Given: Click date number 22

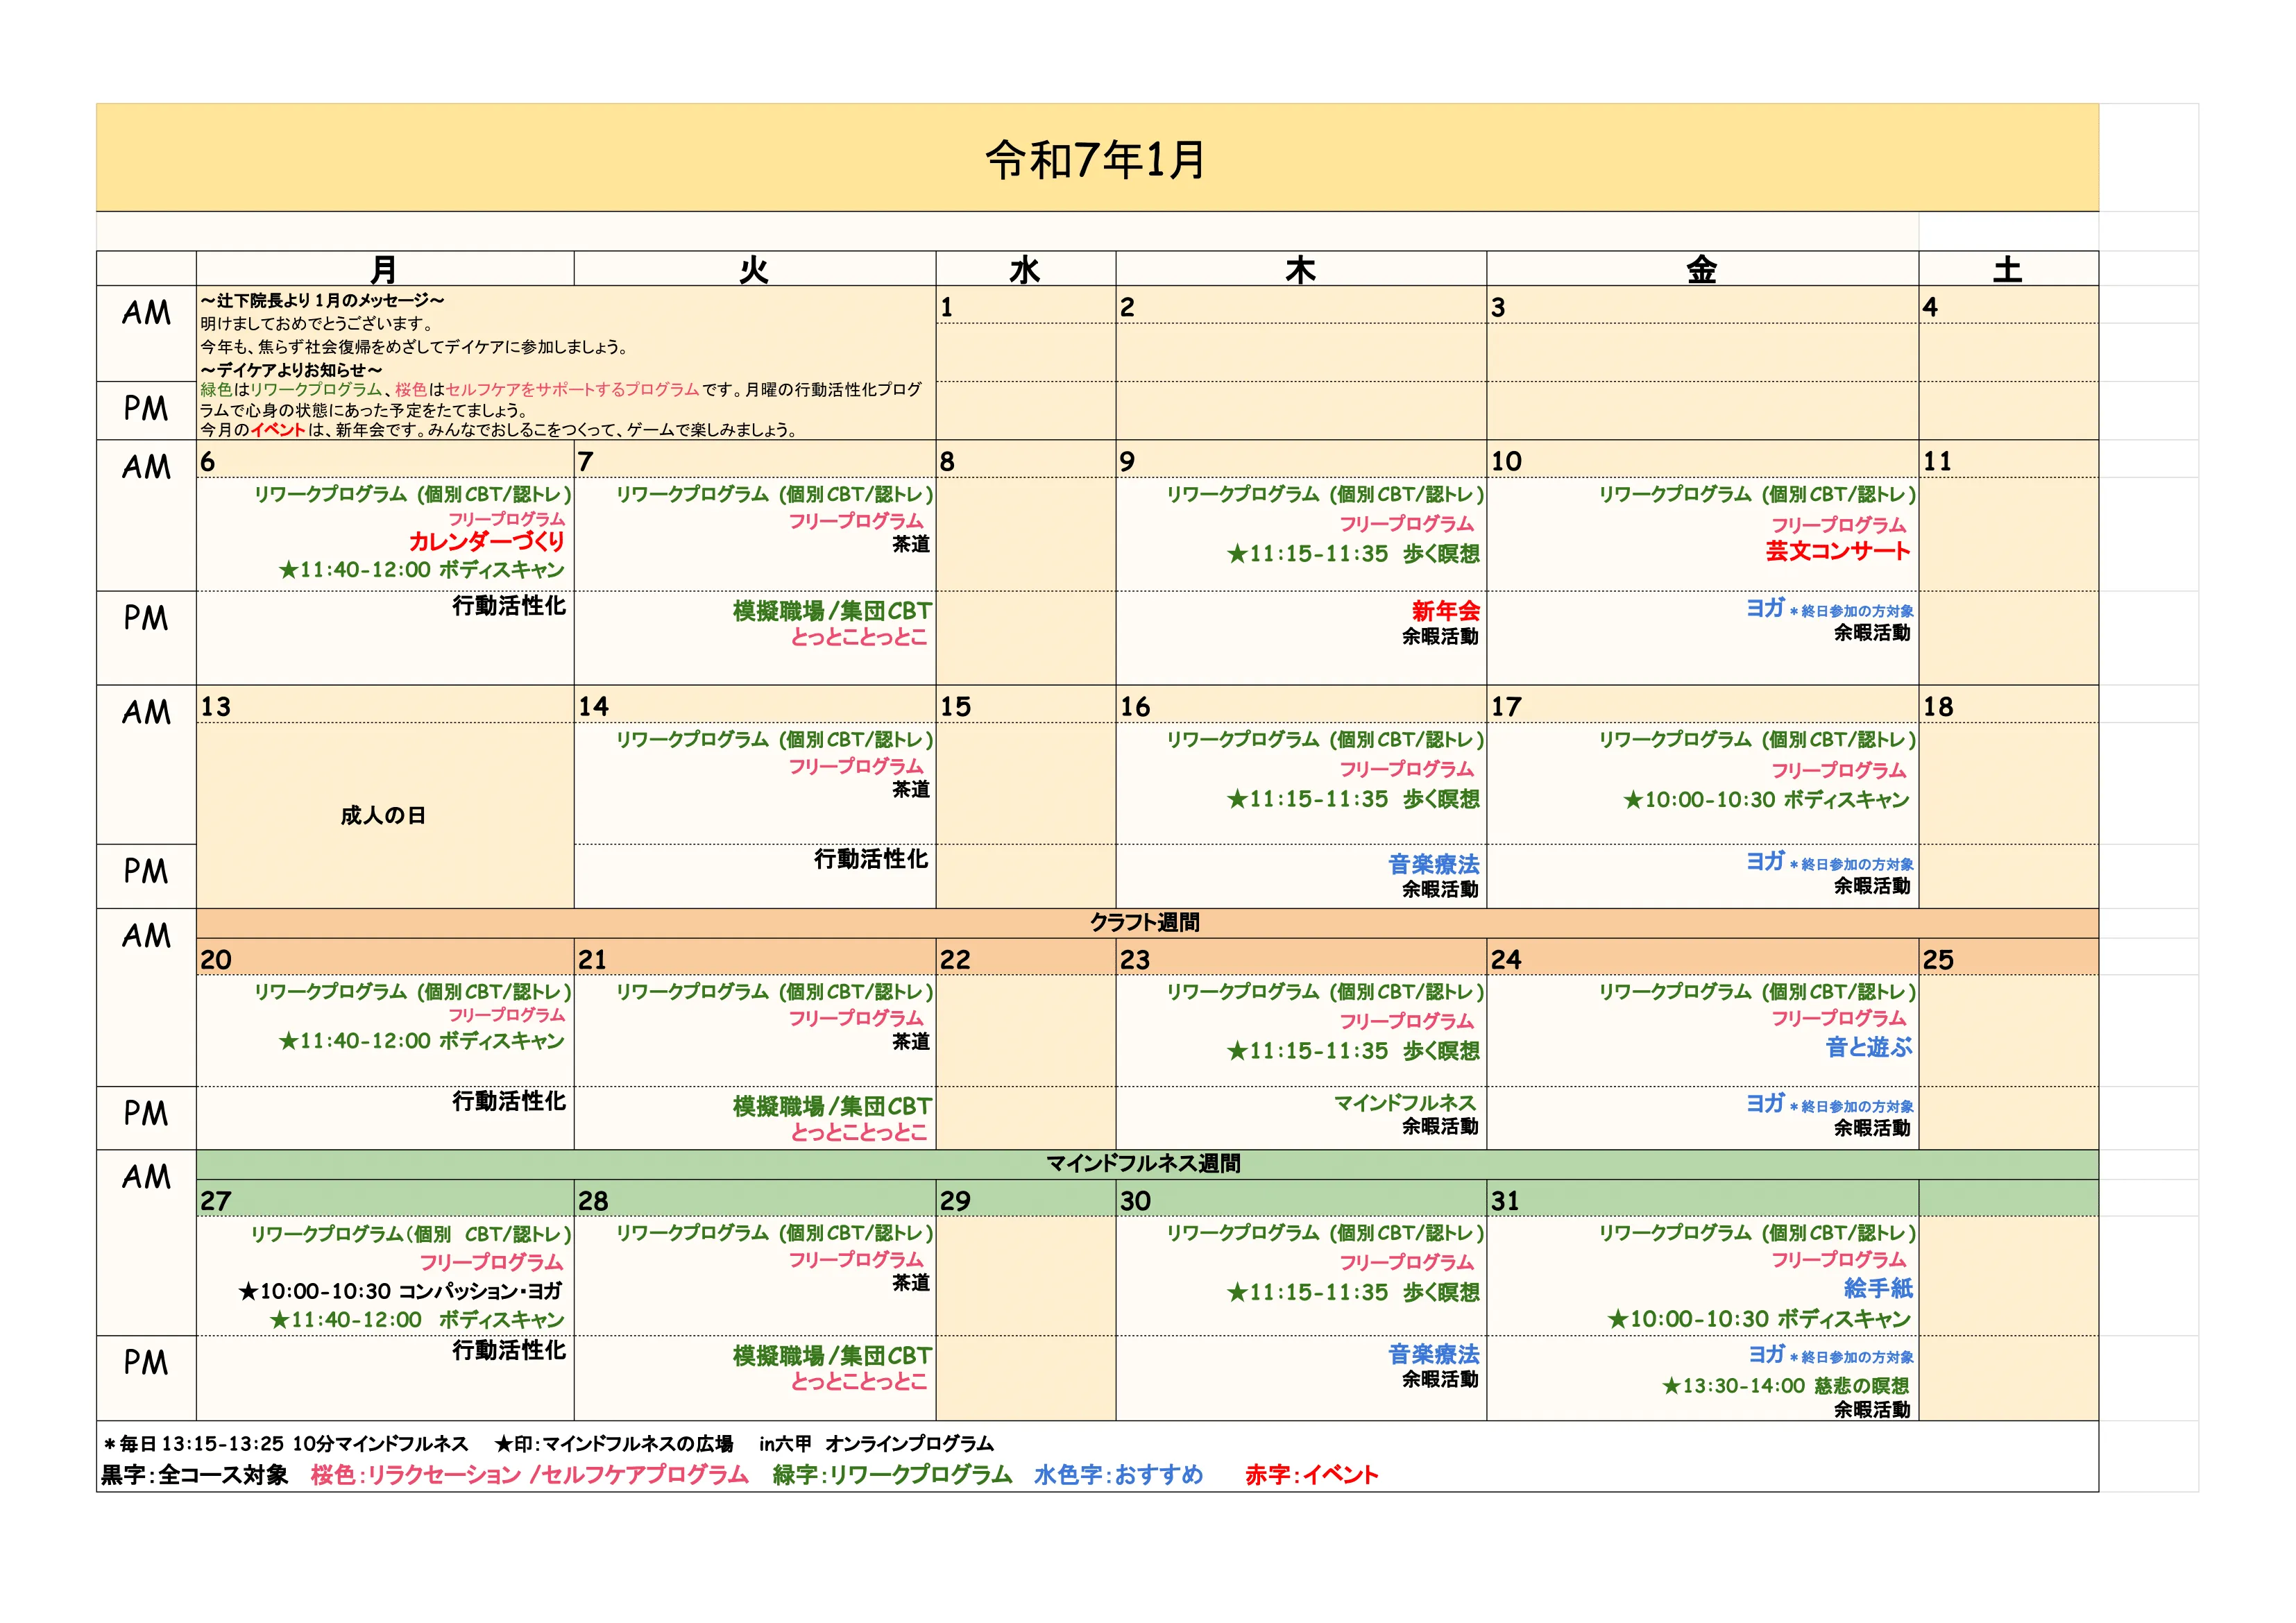Looking at the screenshot, I should [x=955, y=960].
